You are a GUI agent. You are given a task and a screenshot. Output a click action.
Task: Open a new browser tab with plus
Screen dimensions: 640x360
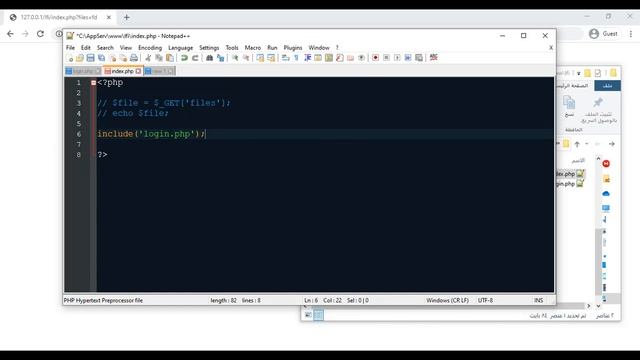tap(127, 17)
